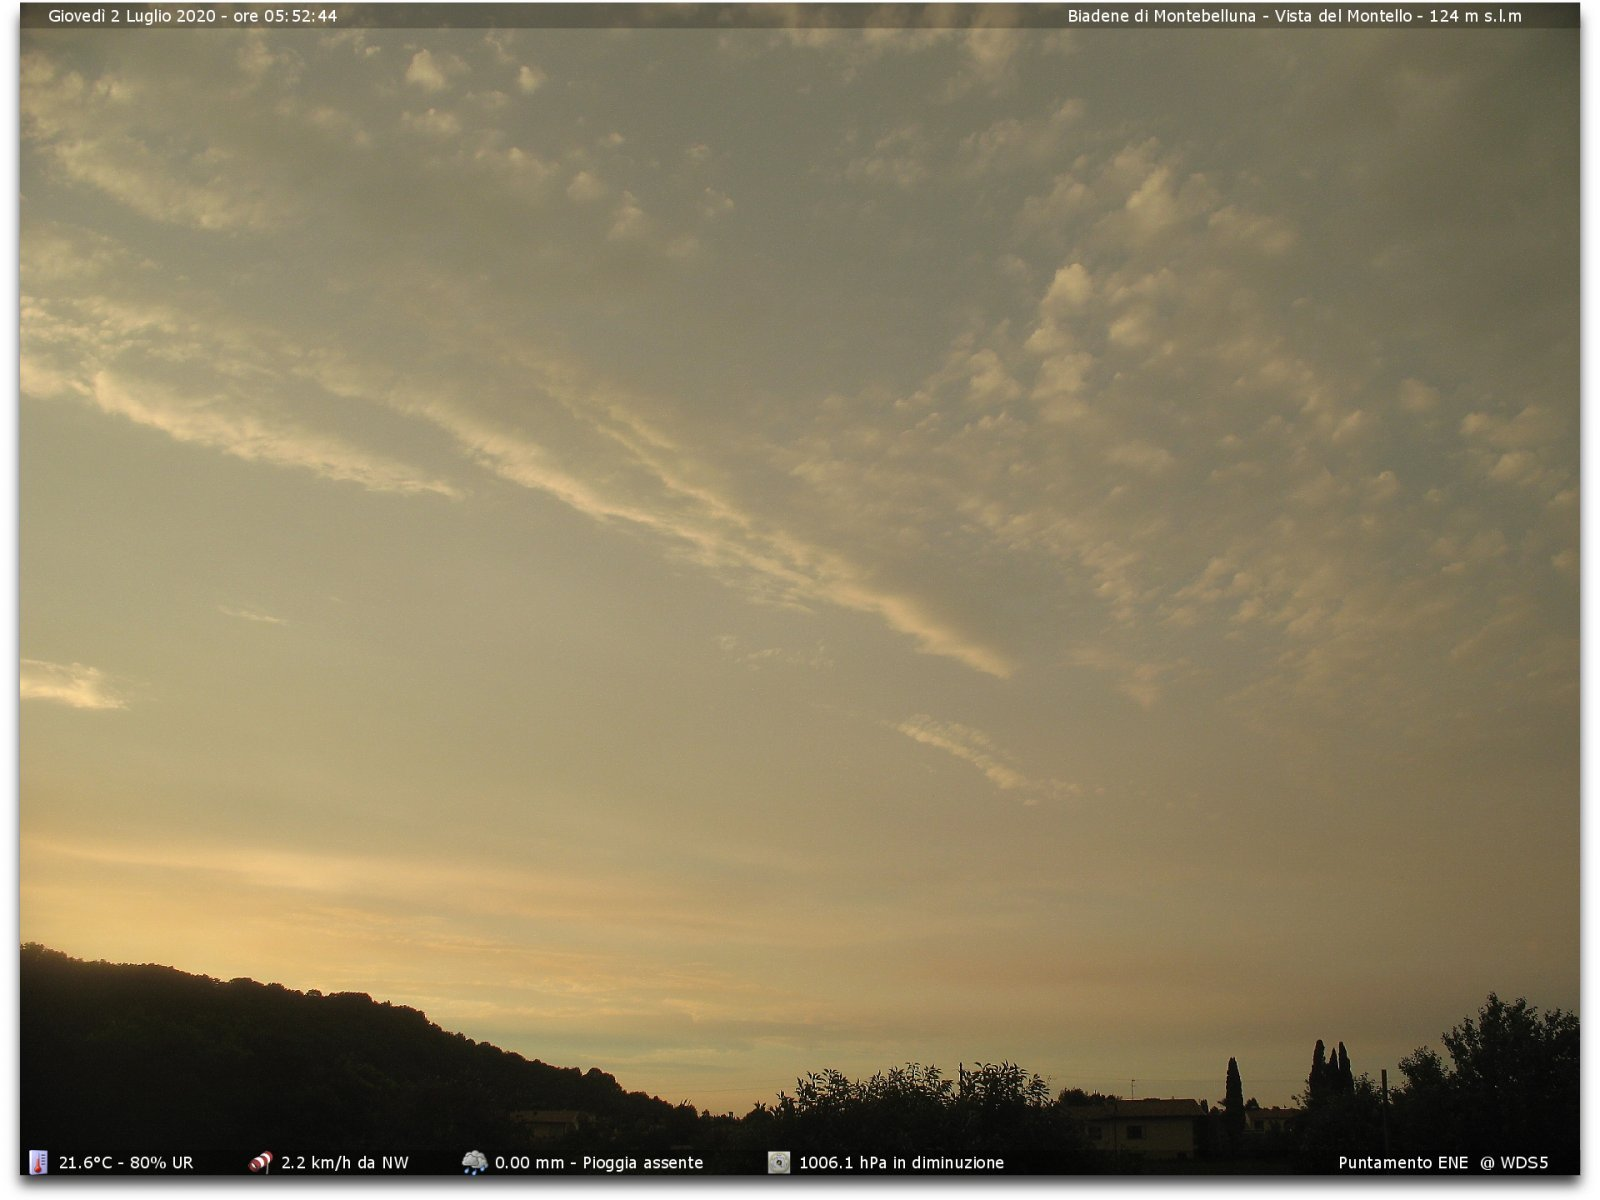This screenshot has height=1200, width=1600.
Task: Select the 'Puntamento ENE' direction text
Action: pyautogui.click(x=1403, y=1163)
